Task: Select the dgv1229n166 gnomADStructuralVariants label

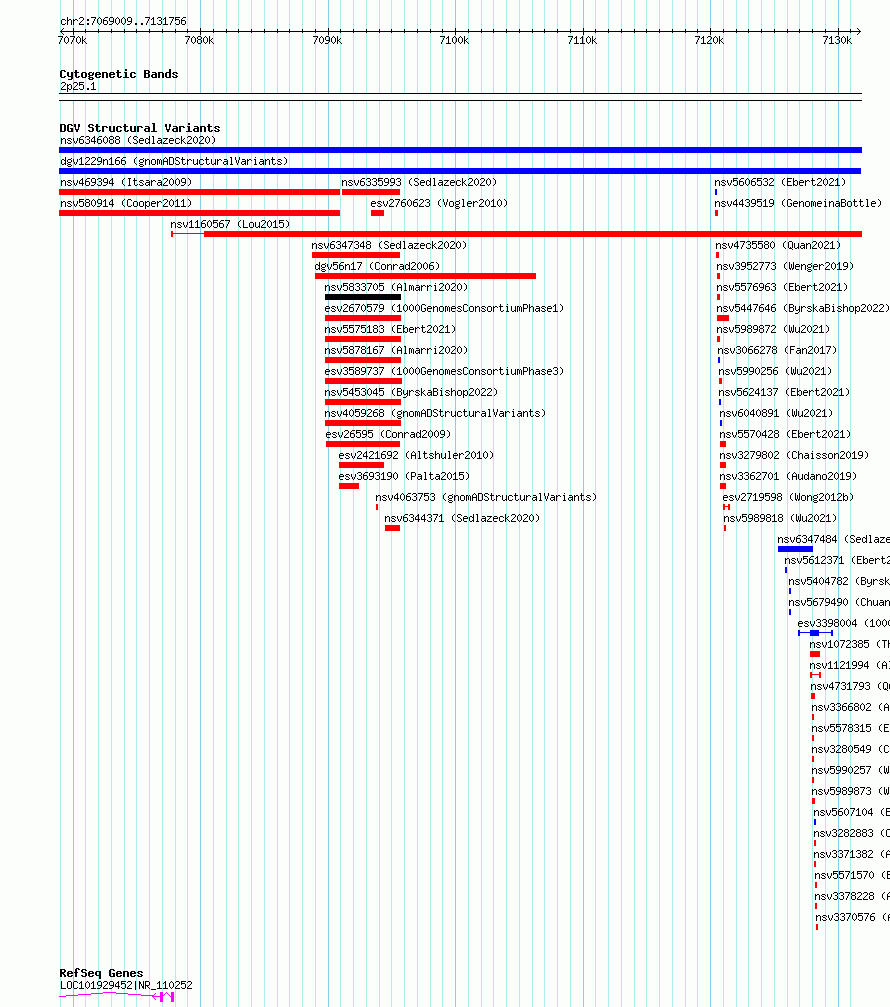Action: [174, 161]
